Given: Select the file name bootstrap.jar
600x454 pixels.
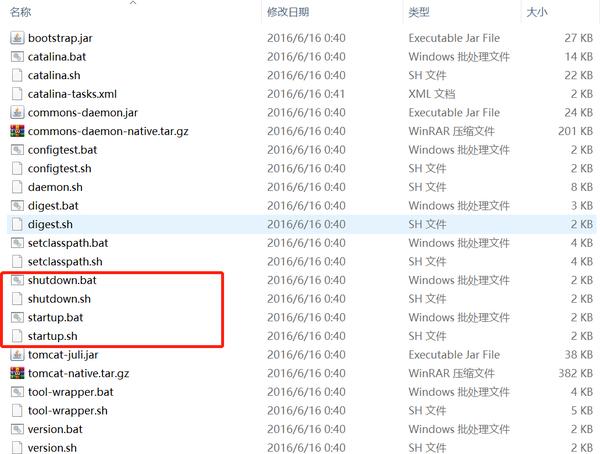Looking at the screenshot, I should [x=60, y=38].
